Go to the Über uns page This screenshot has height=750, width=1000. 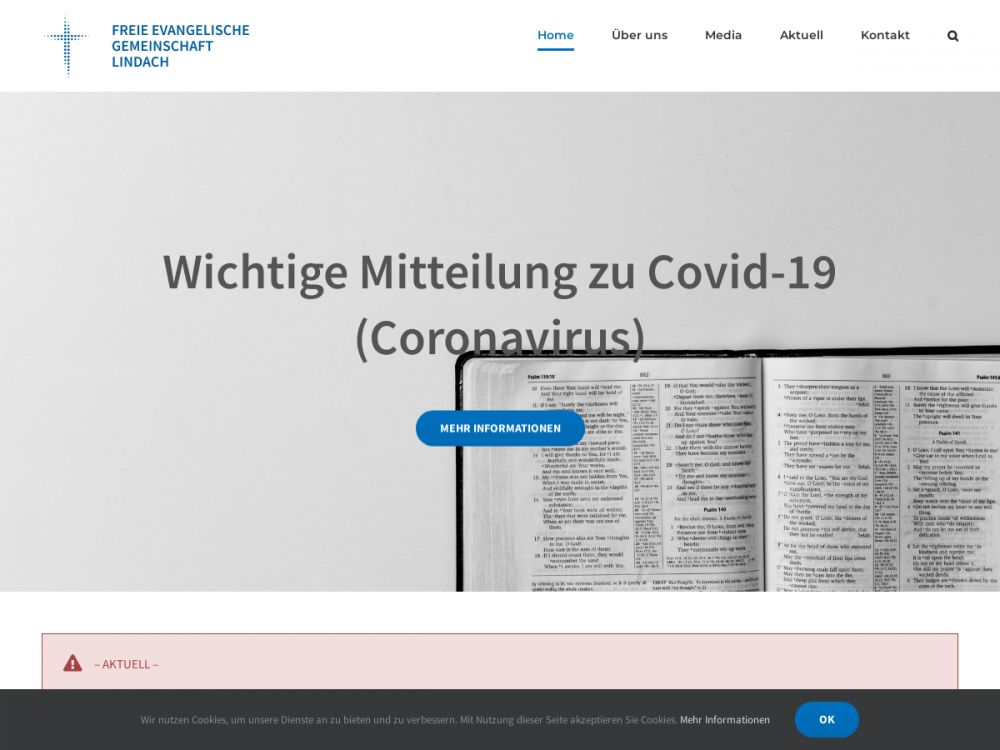click(x=639, y=35)
